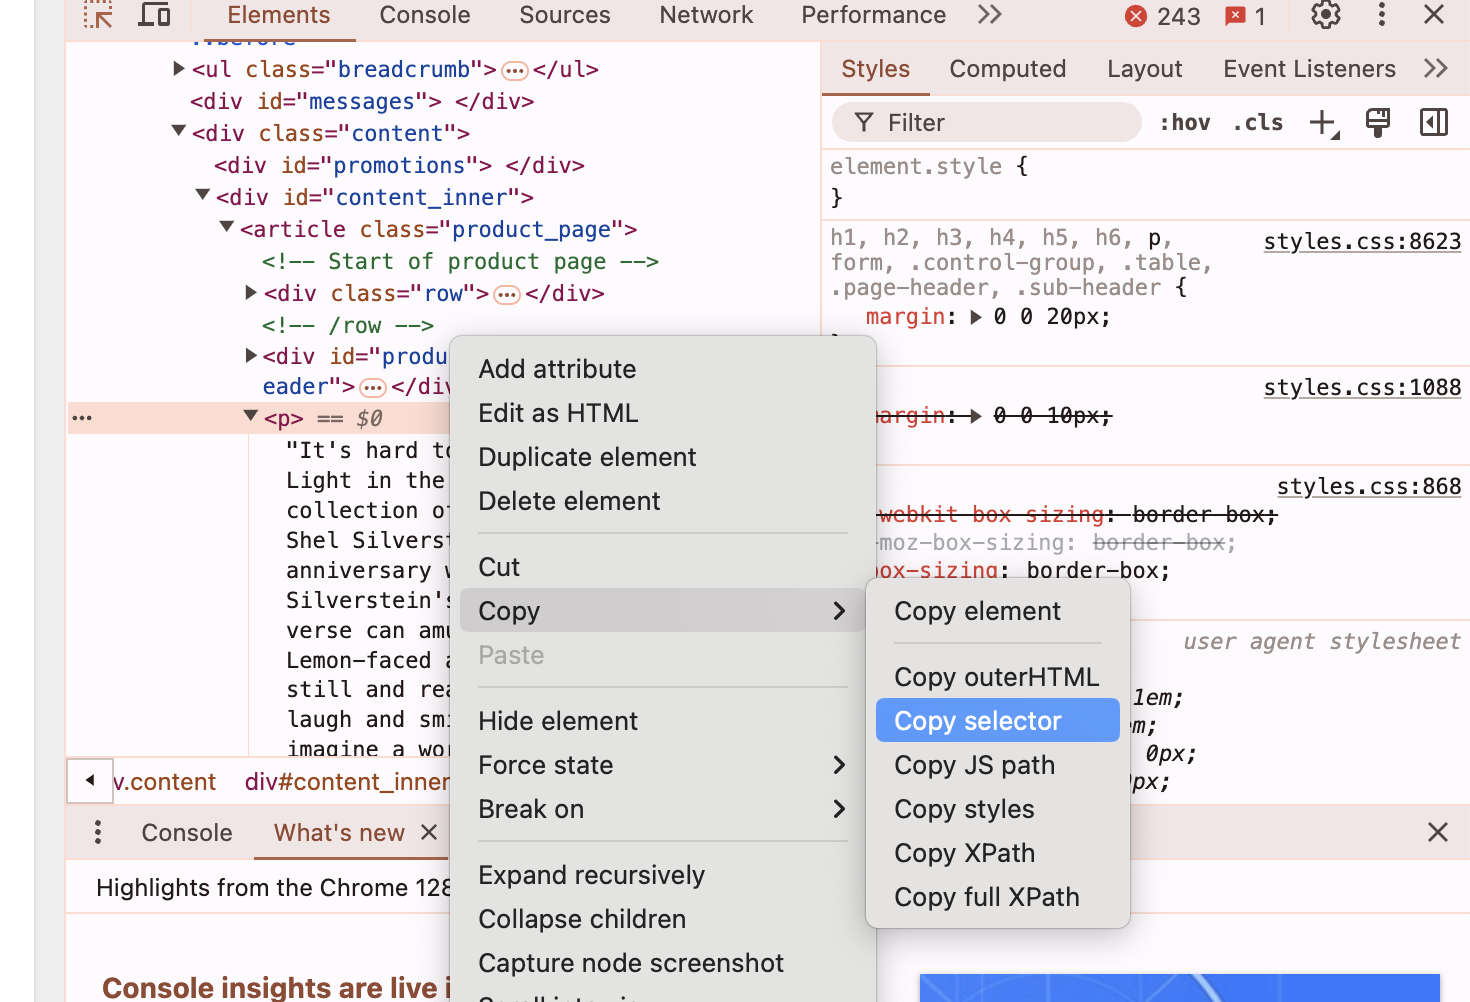Toggle the computed styles sidebar icon

[1433, 123]
